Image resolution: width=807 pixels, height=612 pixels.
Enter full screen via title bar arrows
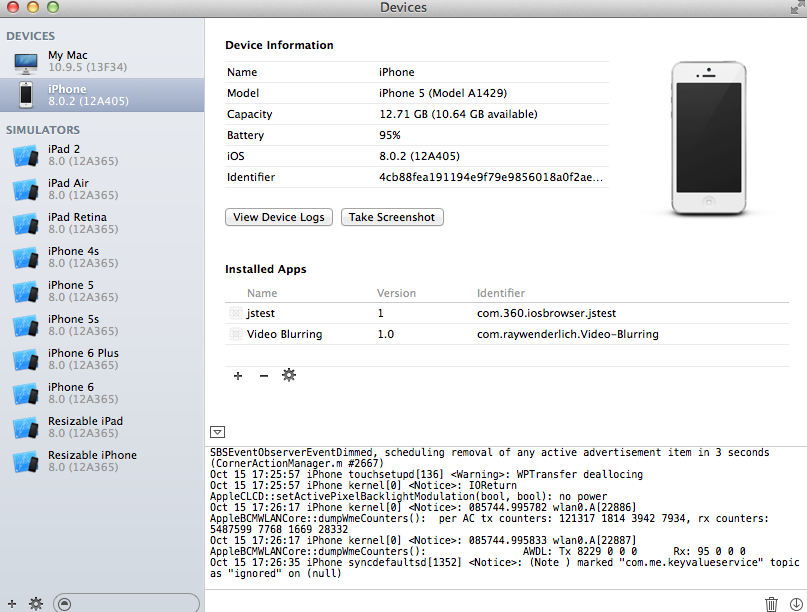(798, 7)
